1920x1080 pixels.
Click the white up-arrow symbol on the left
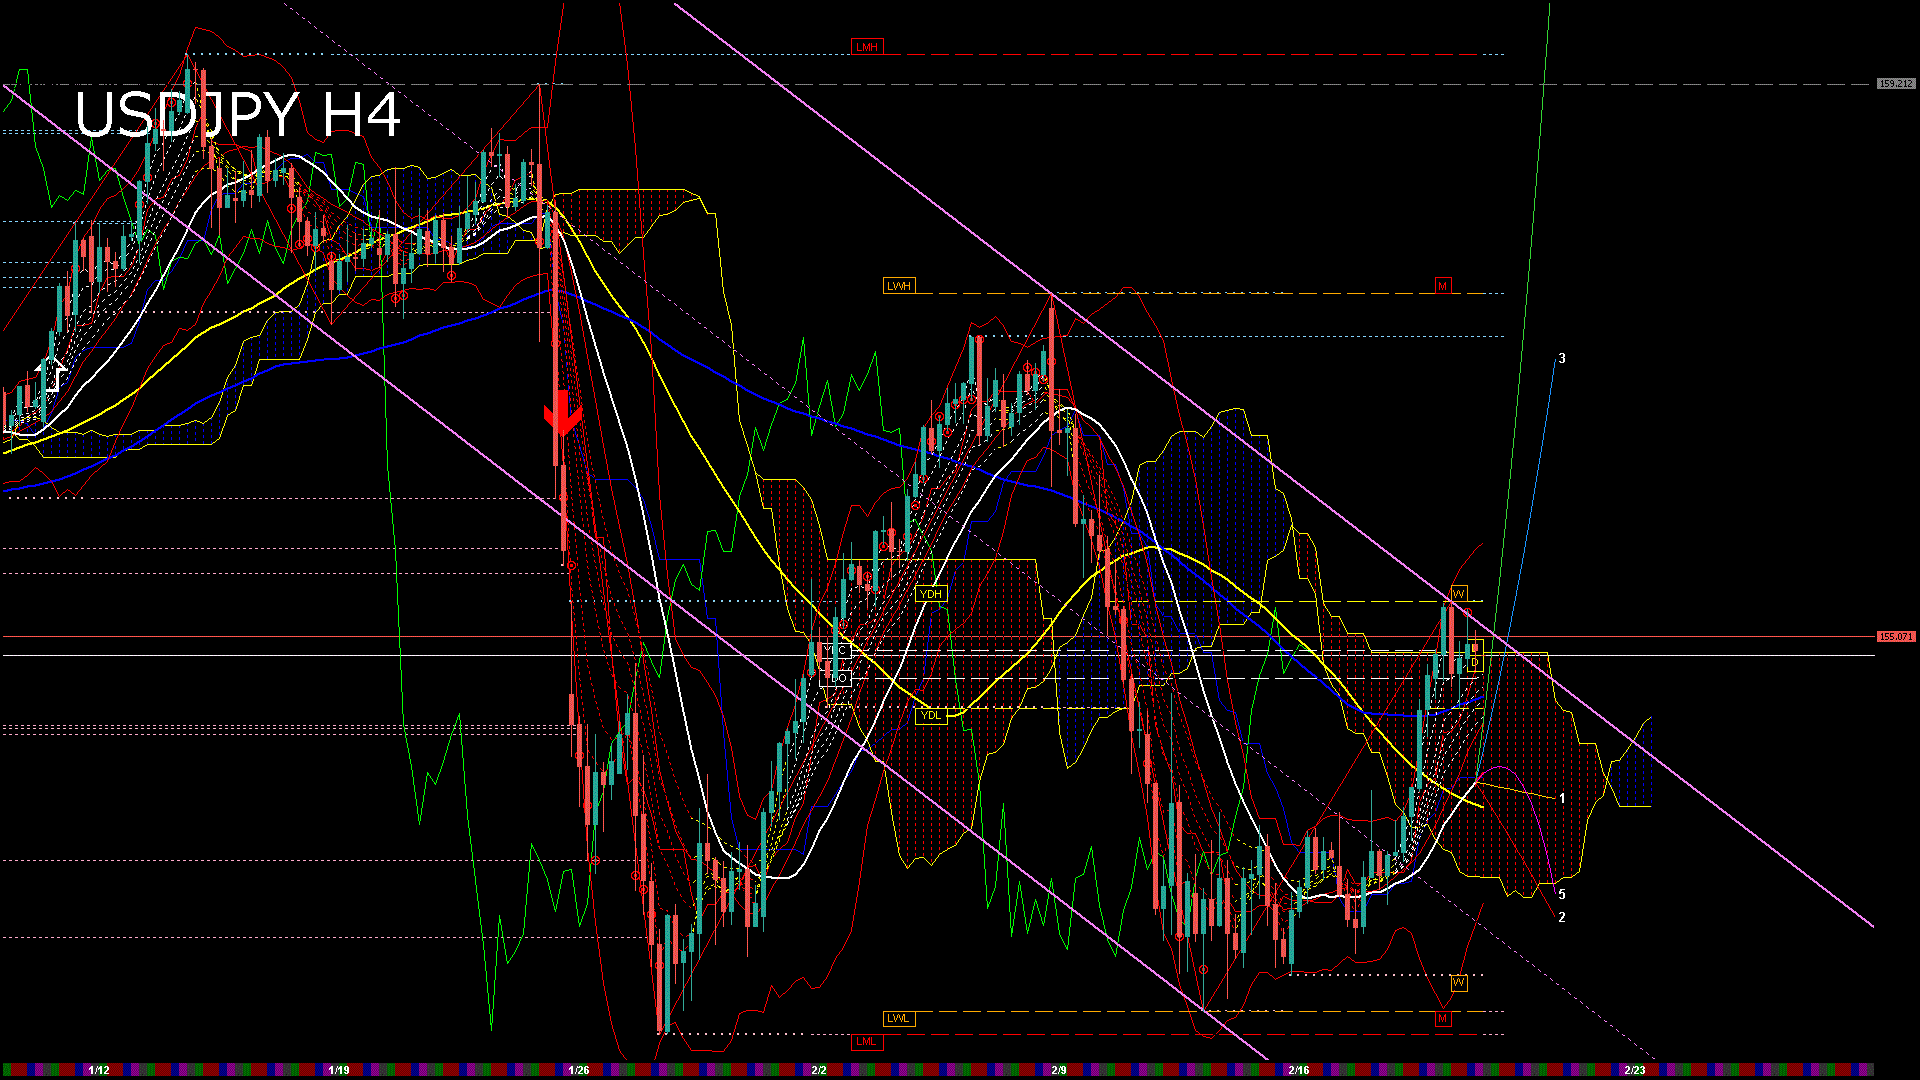coord(50,375)
